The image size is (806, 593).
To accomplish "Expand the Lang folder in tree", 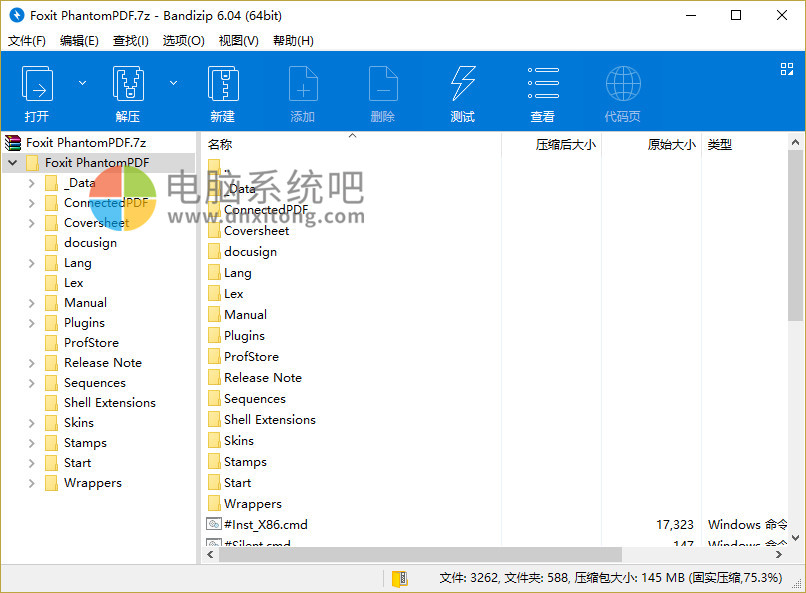I will click(31, 263).
